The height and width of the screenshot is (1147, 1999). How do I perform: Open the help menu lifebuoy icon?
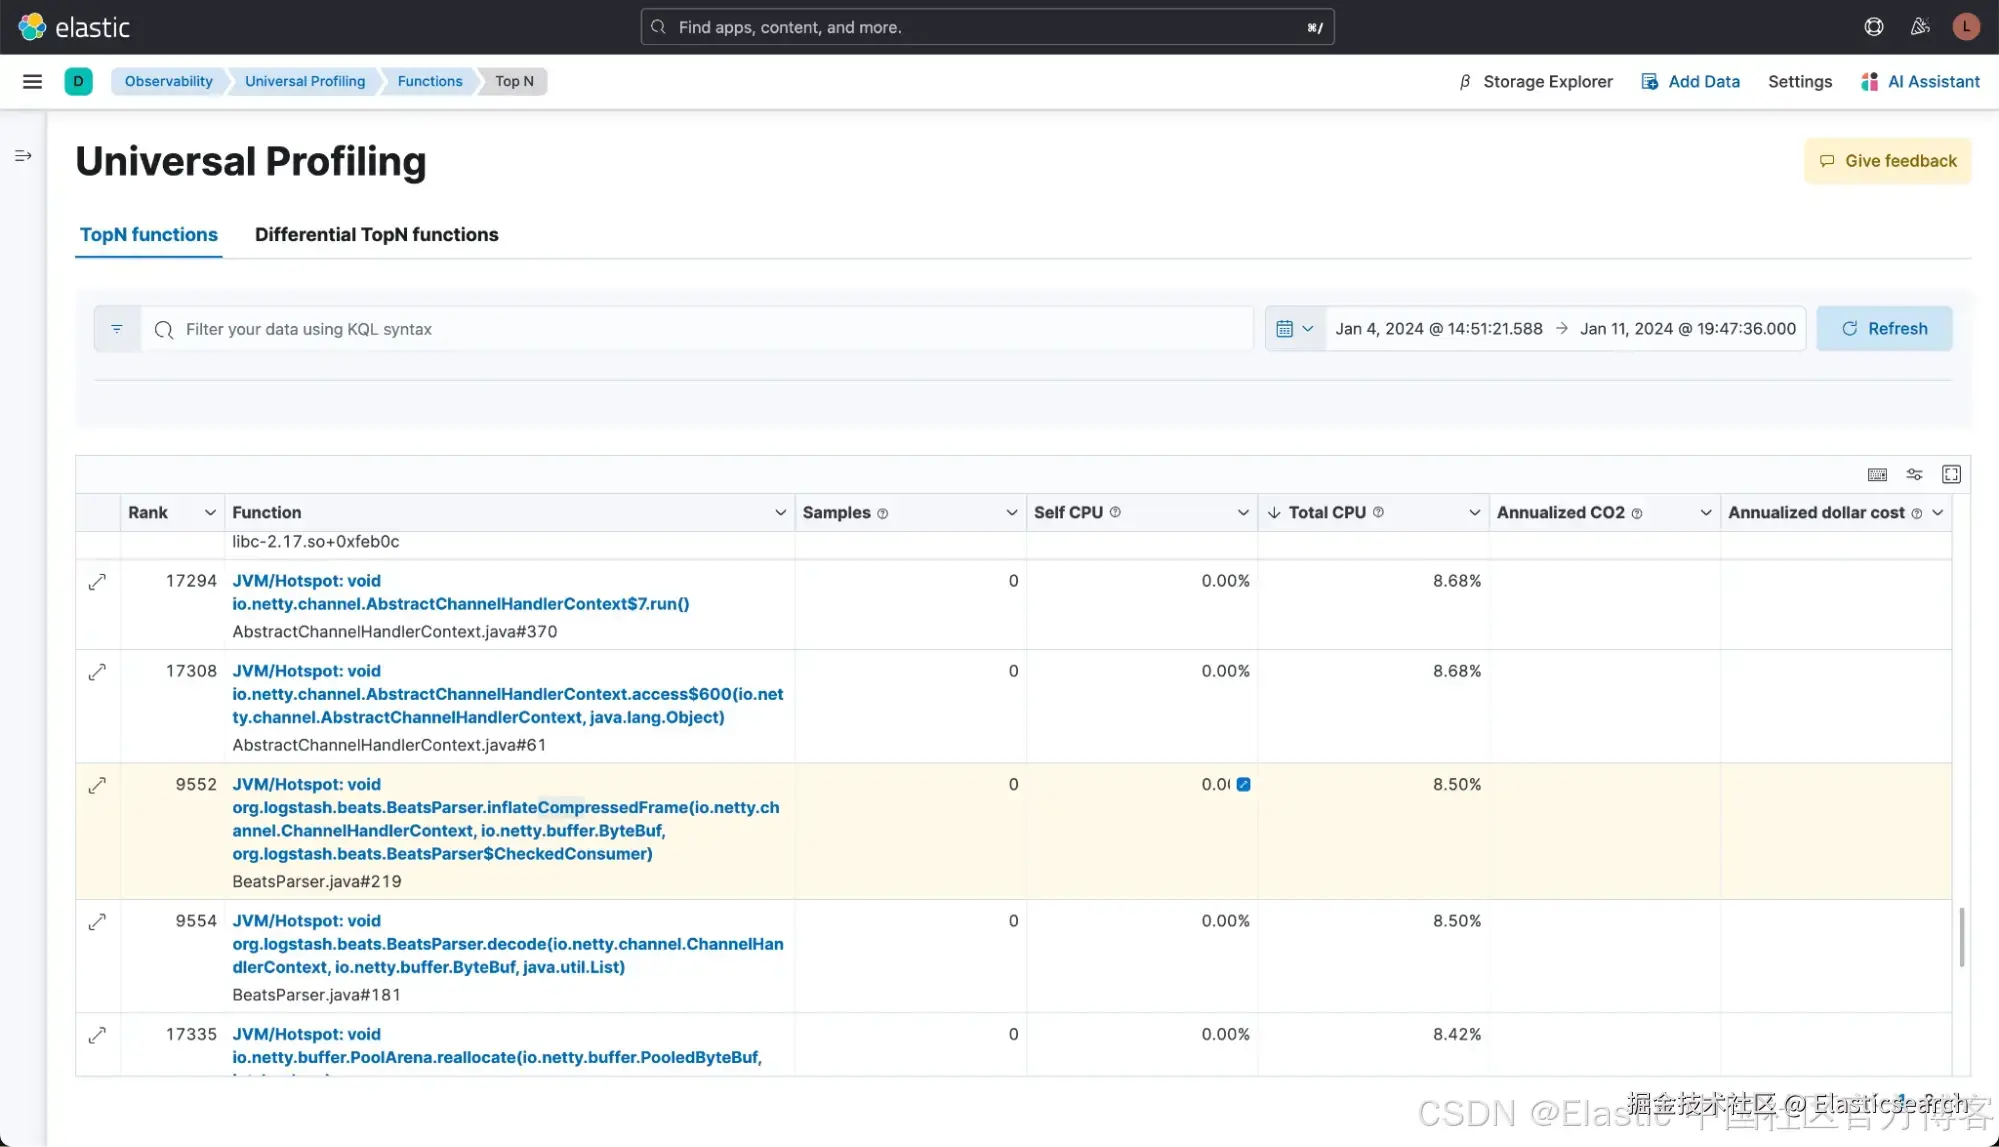click(1874, 27)
